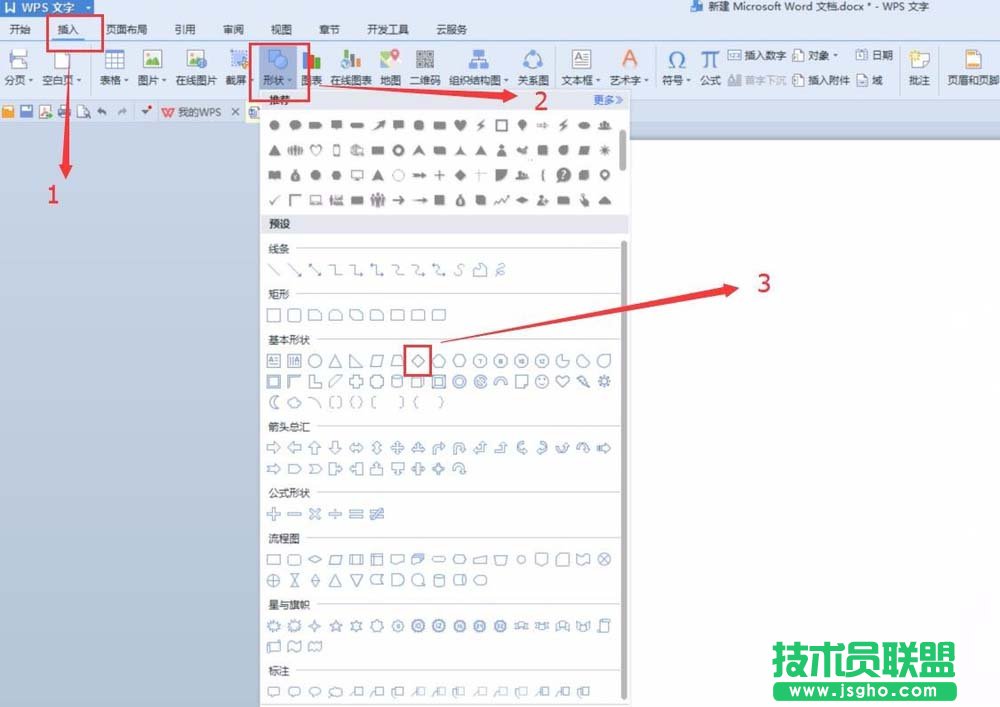Viewport: 1000px width, 707px height.
Task: Insert a formula using 公式 icon
Action: [x=710, y=60]
